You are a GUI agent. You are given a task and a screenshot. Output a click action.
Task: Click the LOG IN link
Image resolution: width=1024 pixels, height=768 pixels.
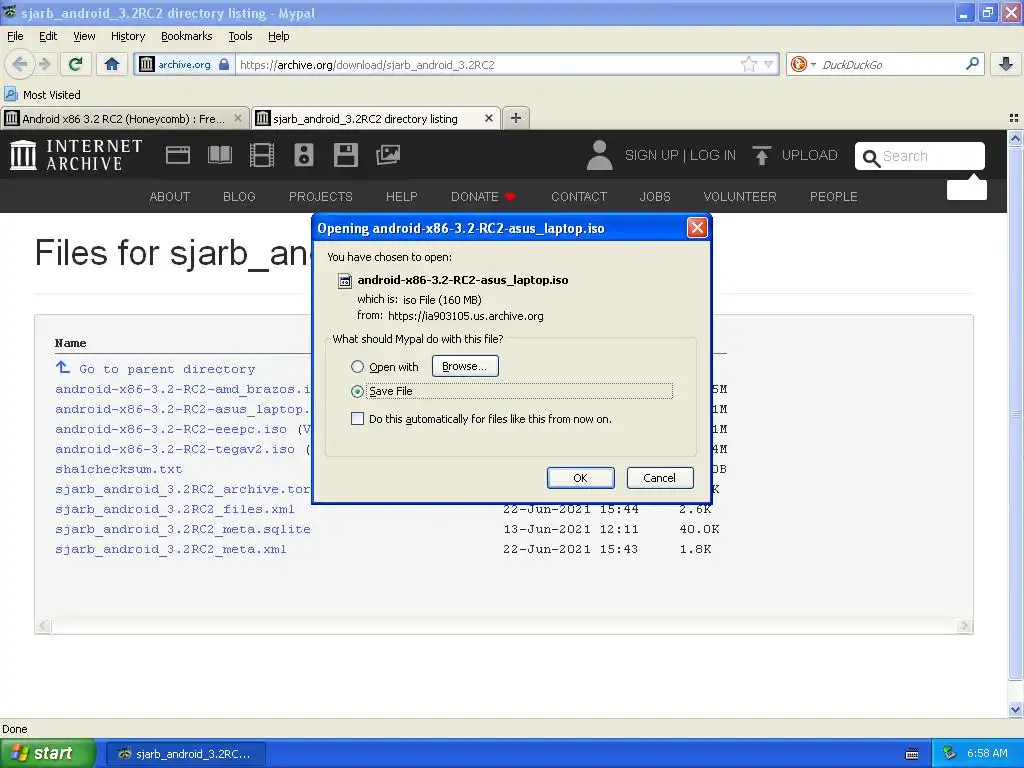click(x=712, y=155)
